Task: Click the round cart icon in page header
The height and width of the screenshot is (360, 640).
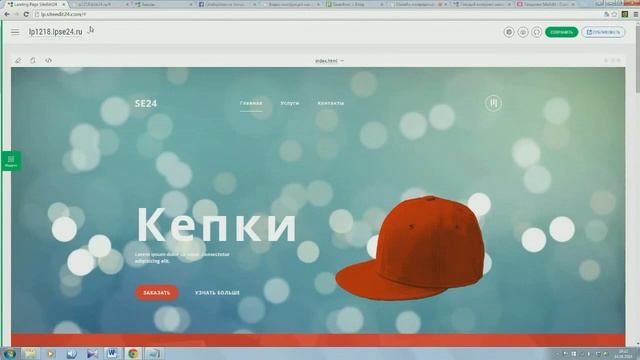Action: 493,103
